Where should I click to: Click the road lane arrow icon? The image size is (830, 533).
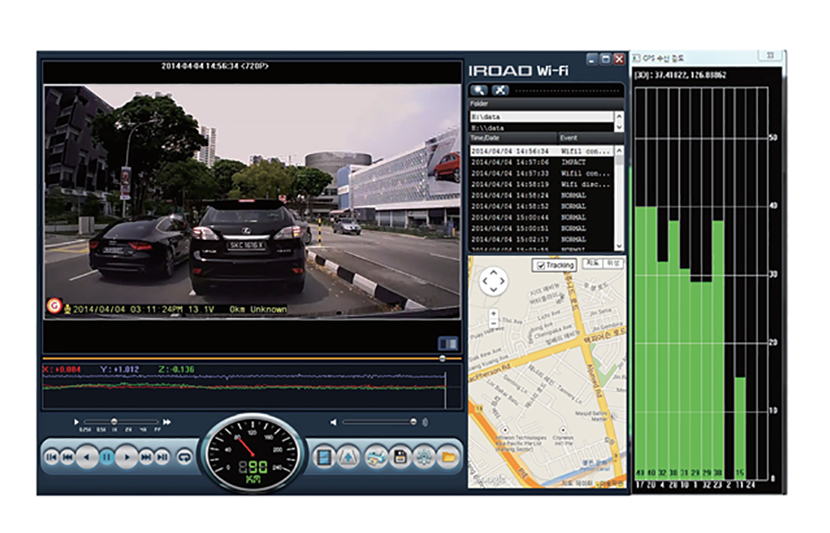pos(348,457)
